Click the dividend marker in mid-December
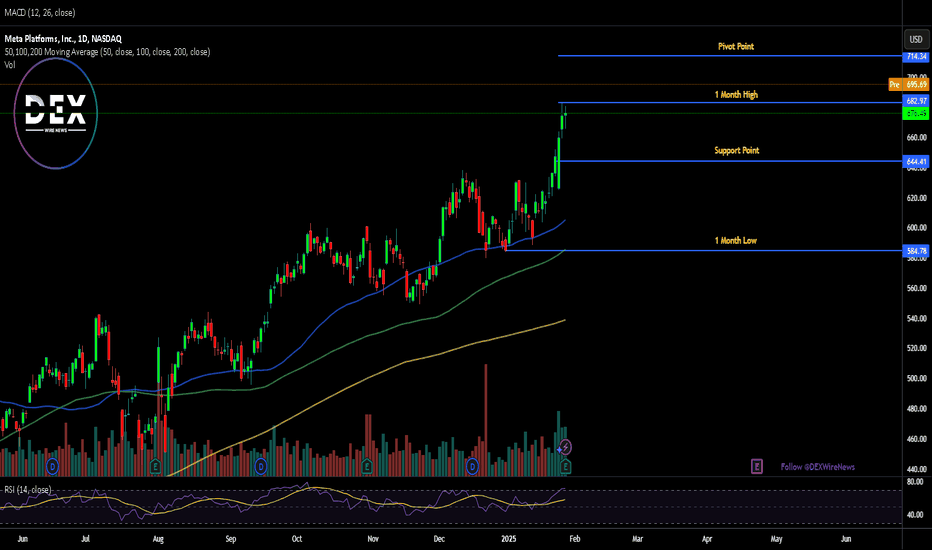Image resolution: width=932 pixels, height=550 pixels. 473,467
